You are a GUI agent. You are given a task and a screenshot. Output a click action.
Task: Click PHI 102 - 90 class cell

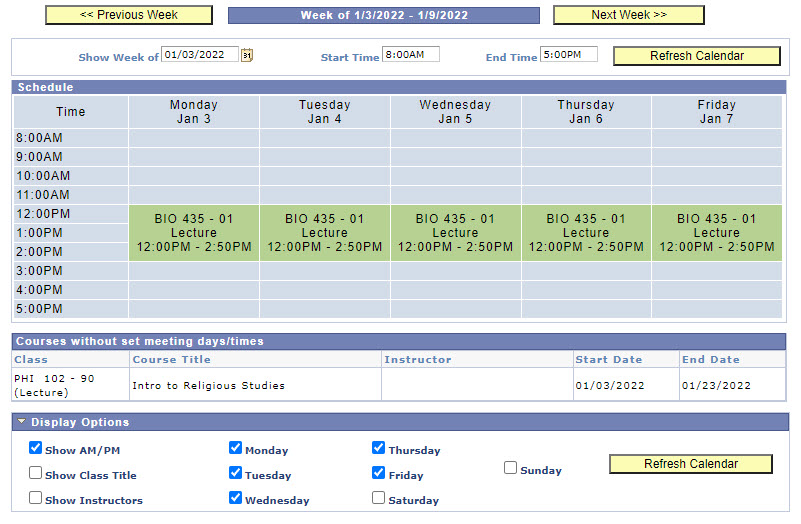70,385
